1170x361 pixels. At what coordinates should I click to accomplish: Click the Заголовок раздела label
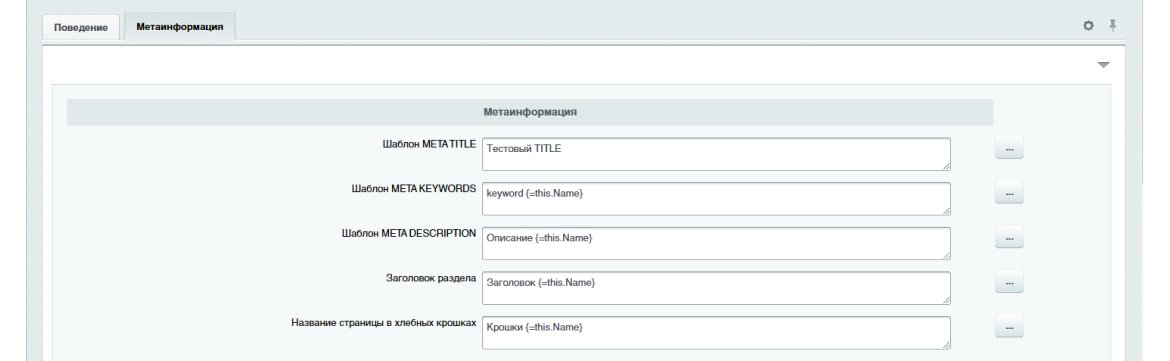point(430,279)
